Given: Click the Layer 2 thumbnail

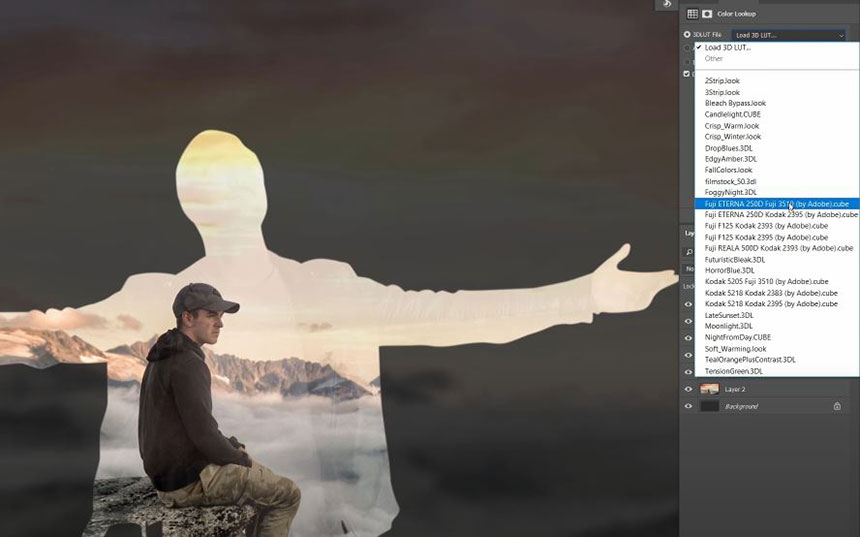Looking at the screenshot, I should click(x=710, y=389).
